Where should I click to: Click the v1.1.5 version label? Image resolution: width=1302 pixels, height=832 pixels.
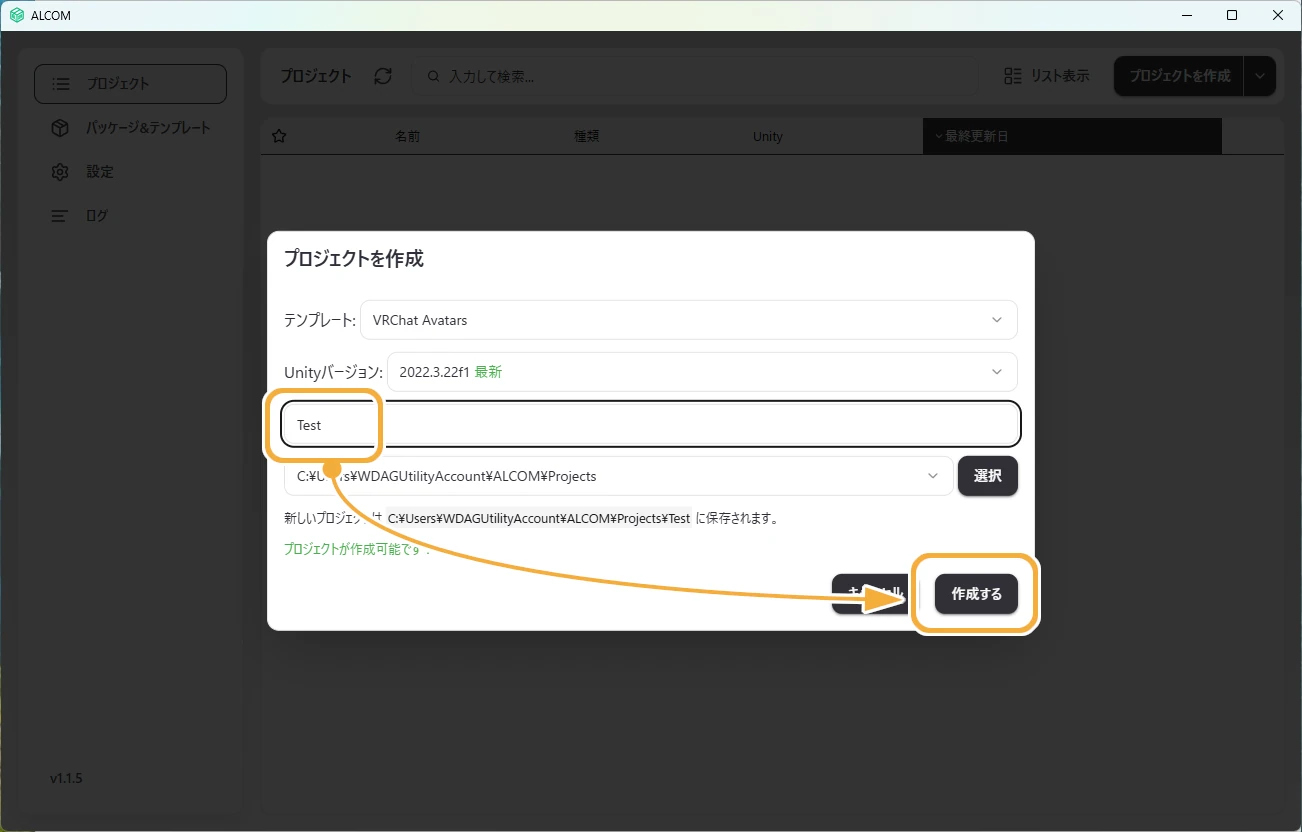coord(66,778)
